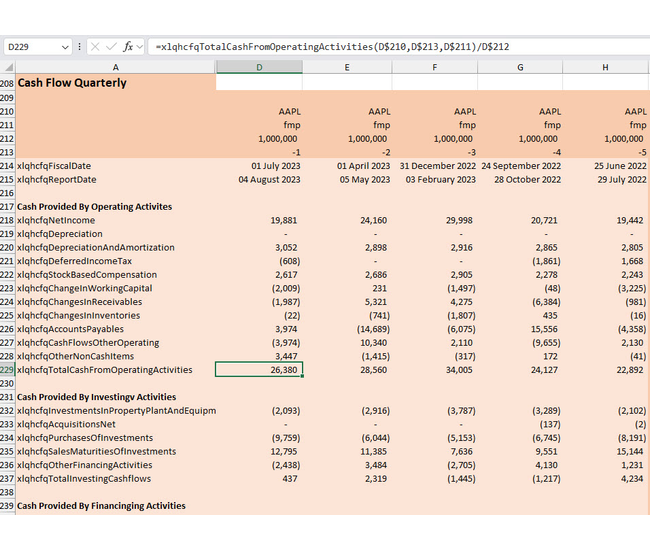Click Cash Provided By Financinging Activities heading
The height and width of the screenshot is (550, 650).
116,506
